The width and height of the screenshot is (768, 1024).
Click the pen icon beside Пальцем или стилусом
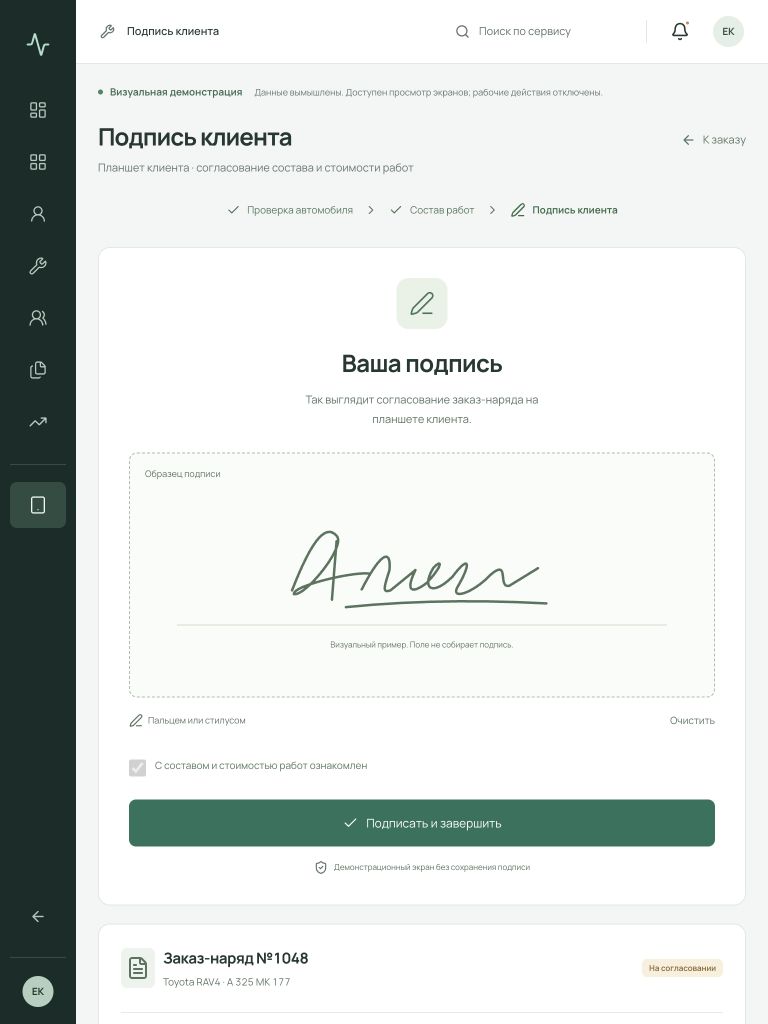[136, 721]
